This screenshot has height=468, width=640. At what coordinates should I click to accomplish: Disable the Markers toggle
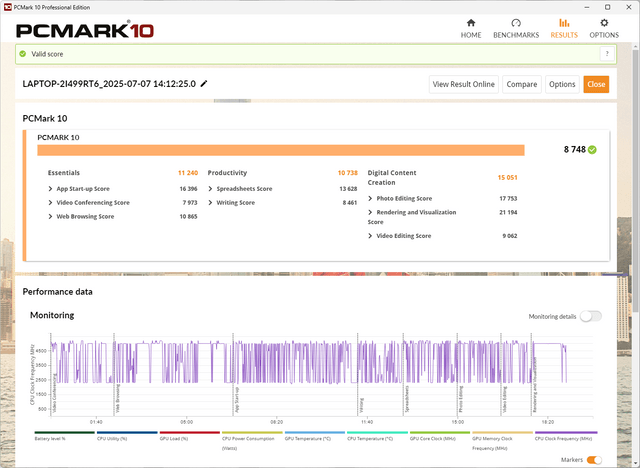(594, 460)
